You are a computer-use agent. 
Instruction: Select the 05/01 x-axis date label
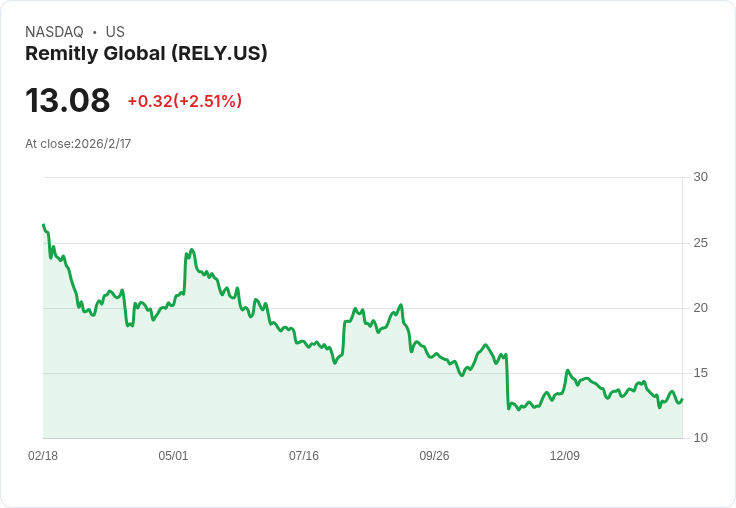coord(173,455)
